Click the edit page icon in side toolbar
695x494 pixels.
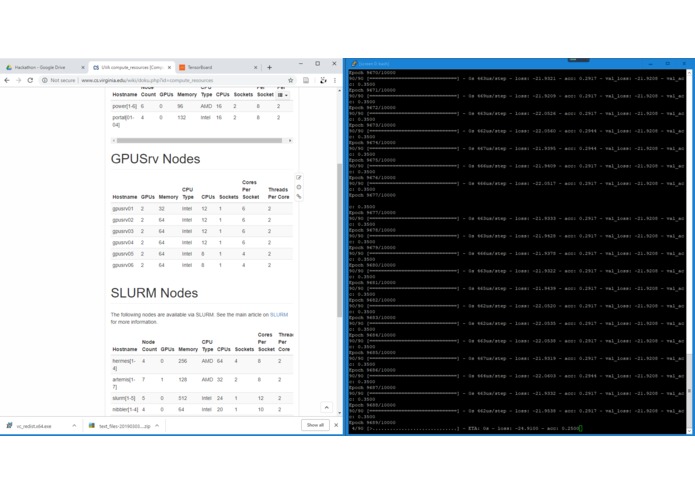(299, 177)
